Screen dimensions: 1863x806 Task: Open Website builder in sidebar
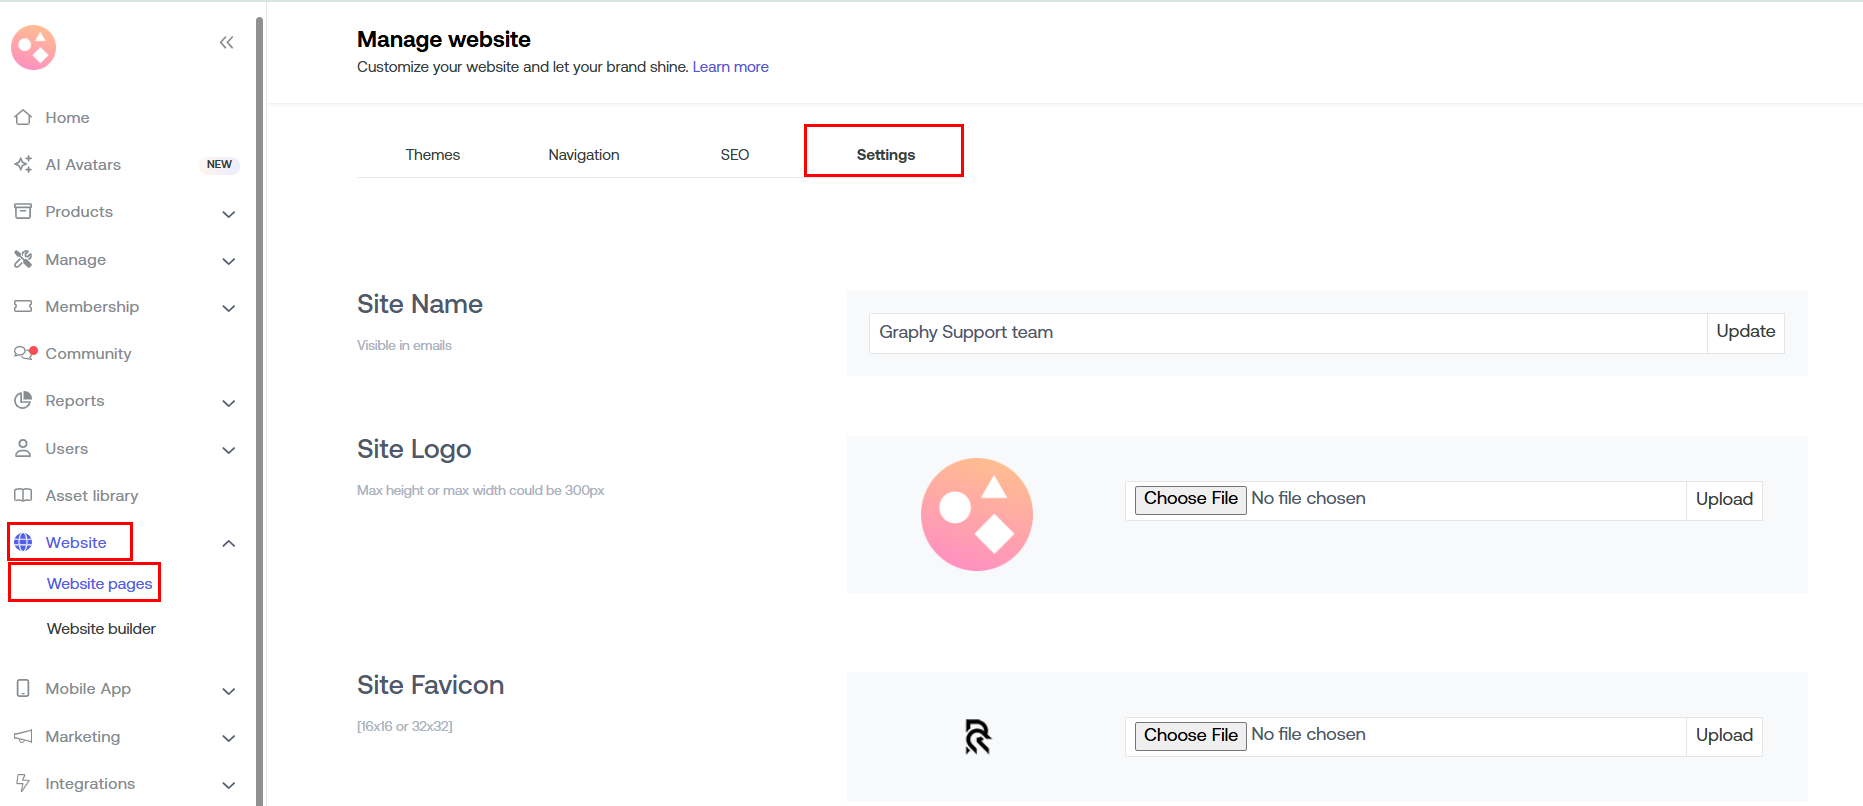click(101, 629)
